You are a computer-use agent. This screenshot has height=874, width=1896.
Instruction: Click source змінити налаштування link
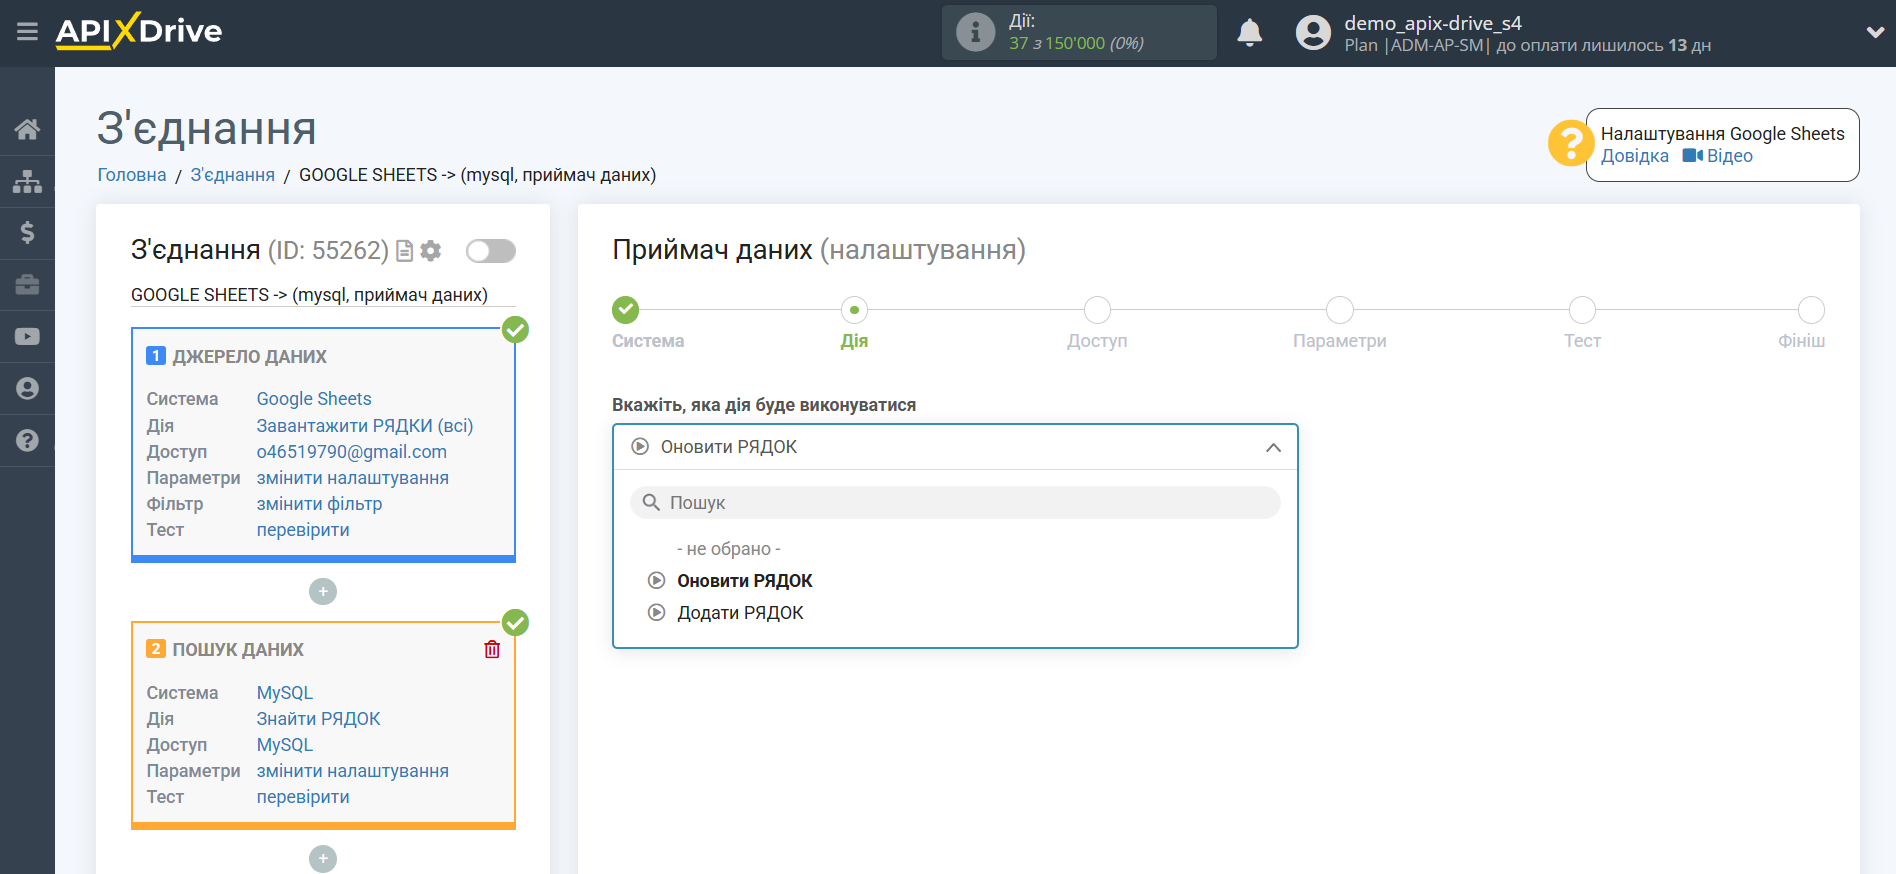point(353,478)
